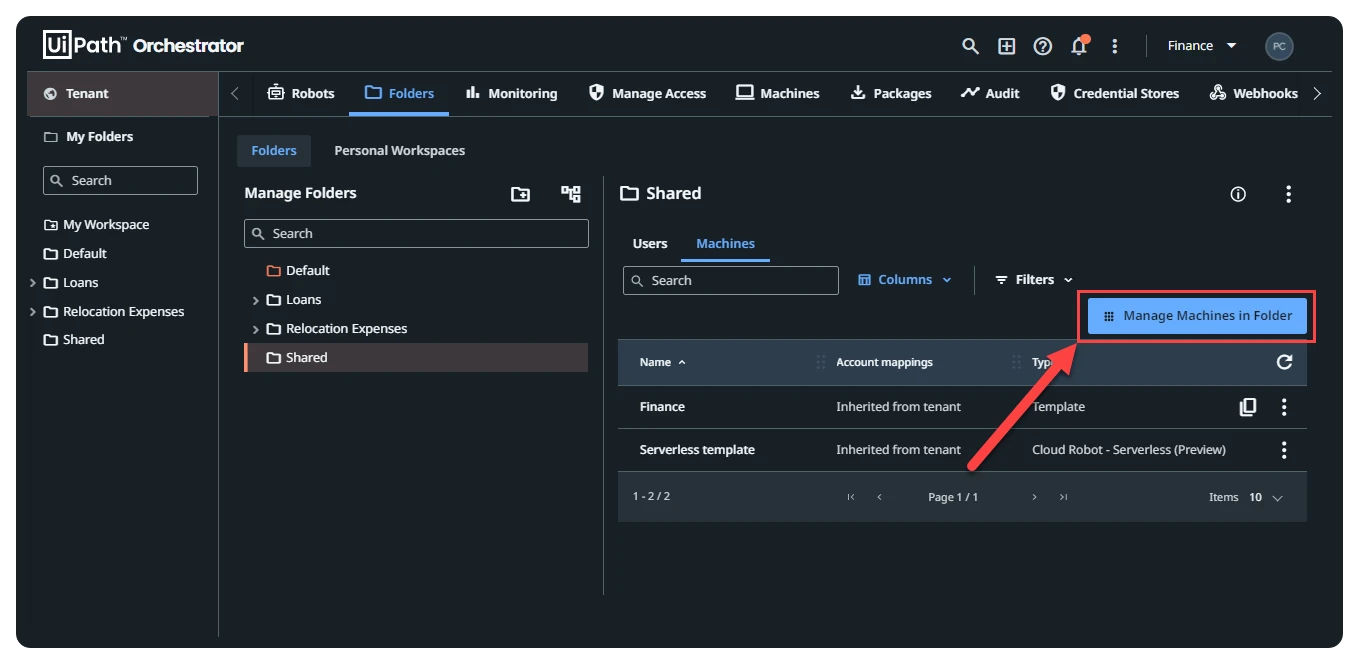Screen dimensions: 1363x668
Task: Open the header three-dot more menu
Action: [1115, 46]
